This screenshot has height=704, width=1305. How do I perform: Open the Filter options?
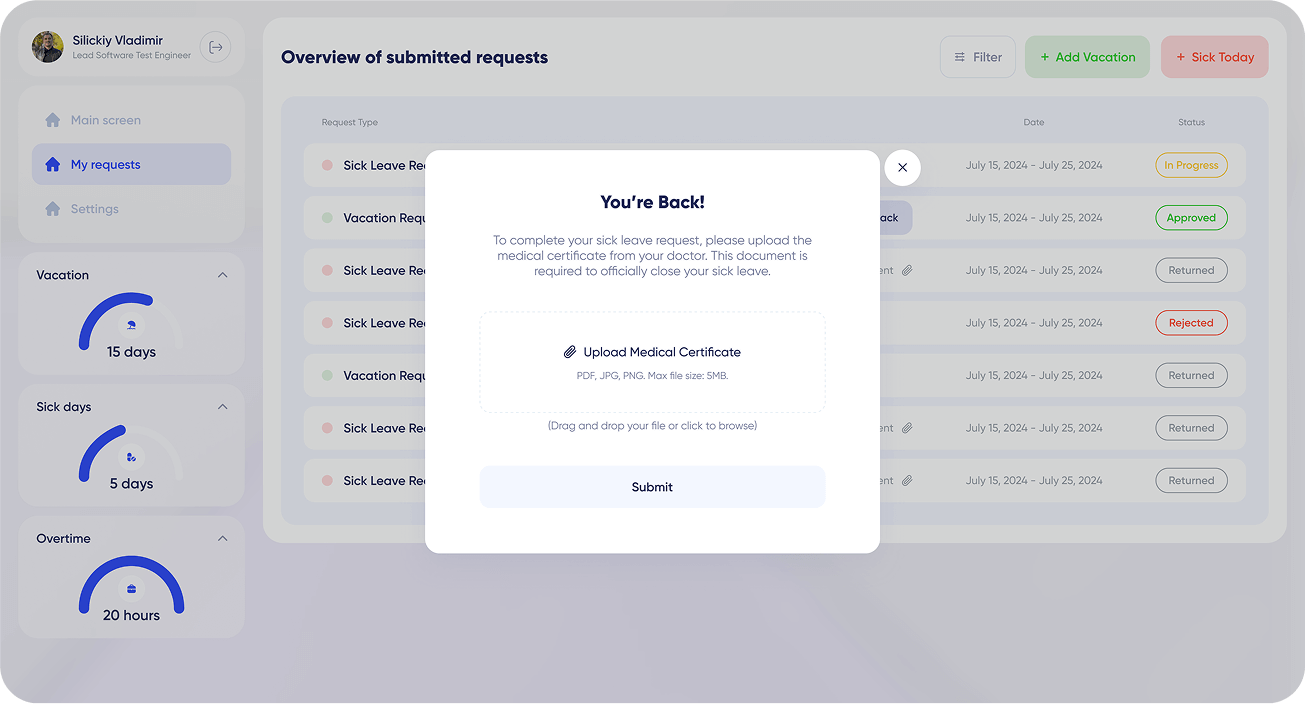tap(978, 57)
